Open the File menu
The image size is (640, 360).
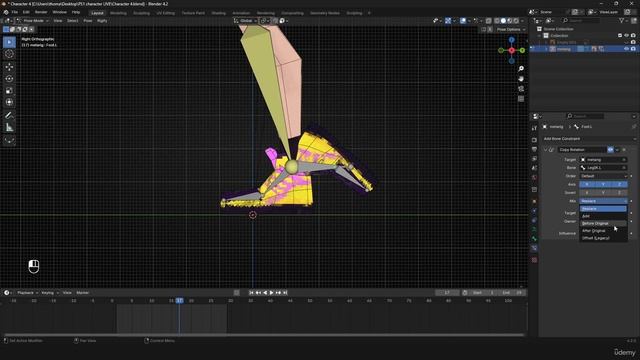[x=15, y=12]
